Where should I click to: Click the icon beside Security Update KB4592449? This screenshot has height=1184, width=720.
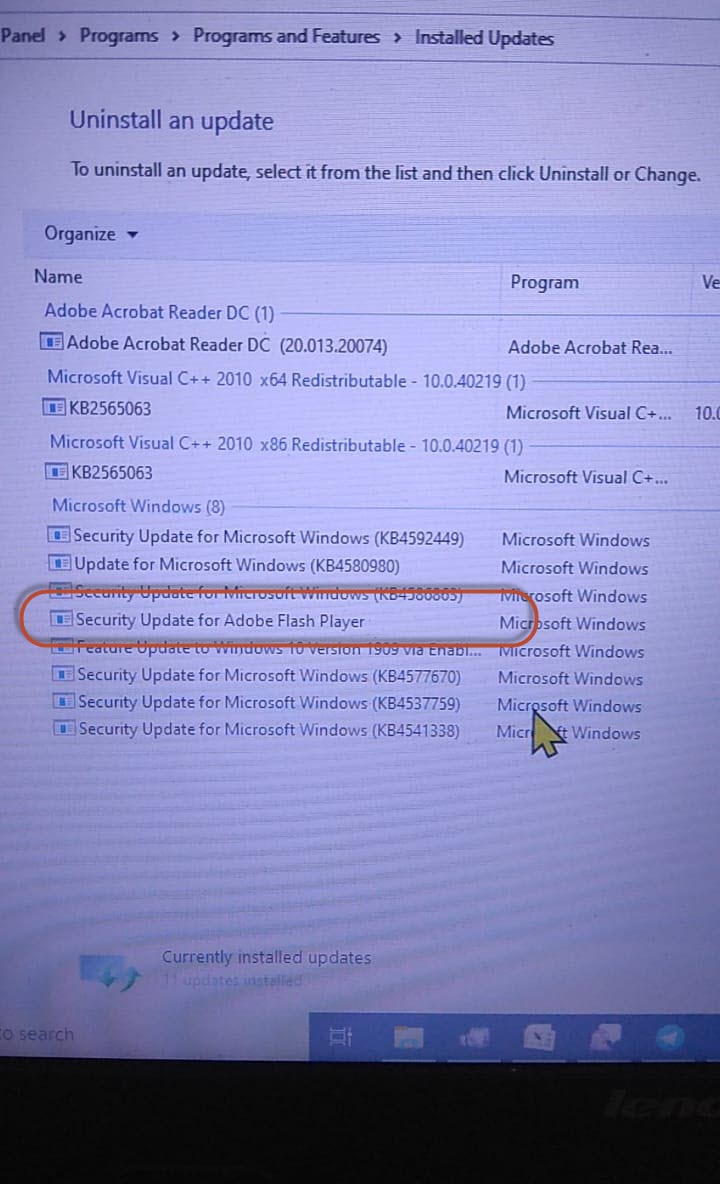point(59,535)
